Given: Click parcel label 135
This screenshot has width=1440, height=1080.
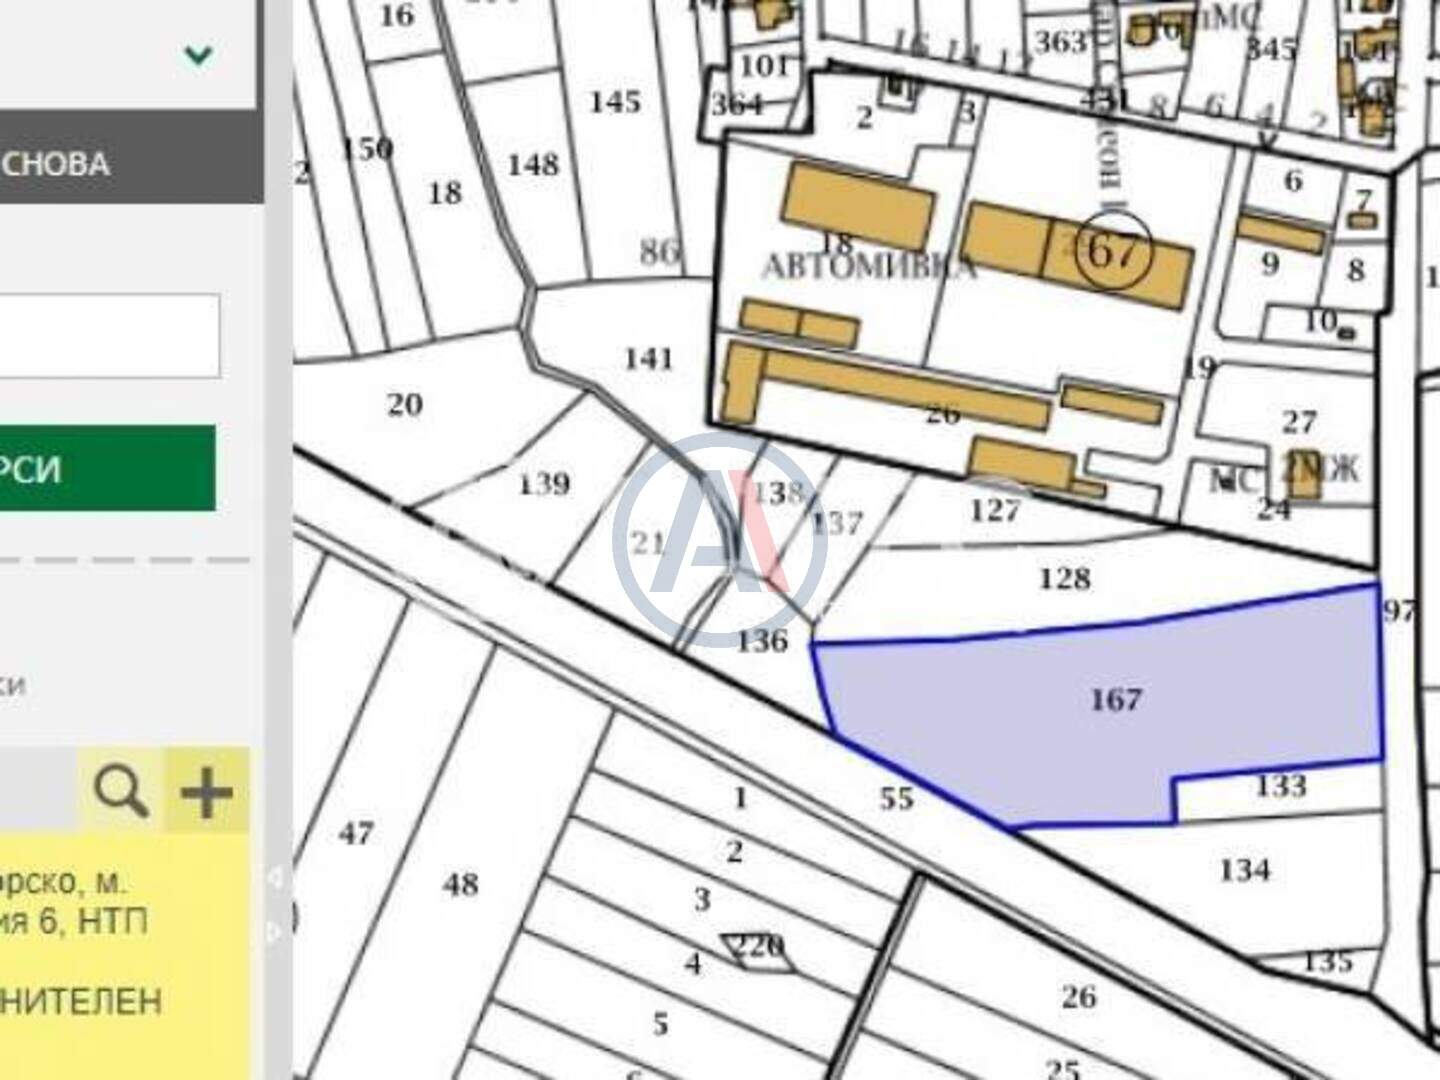Looking at the screenshot, I should click(x=1328, y=961).
